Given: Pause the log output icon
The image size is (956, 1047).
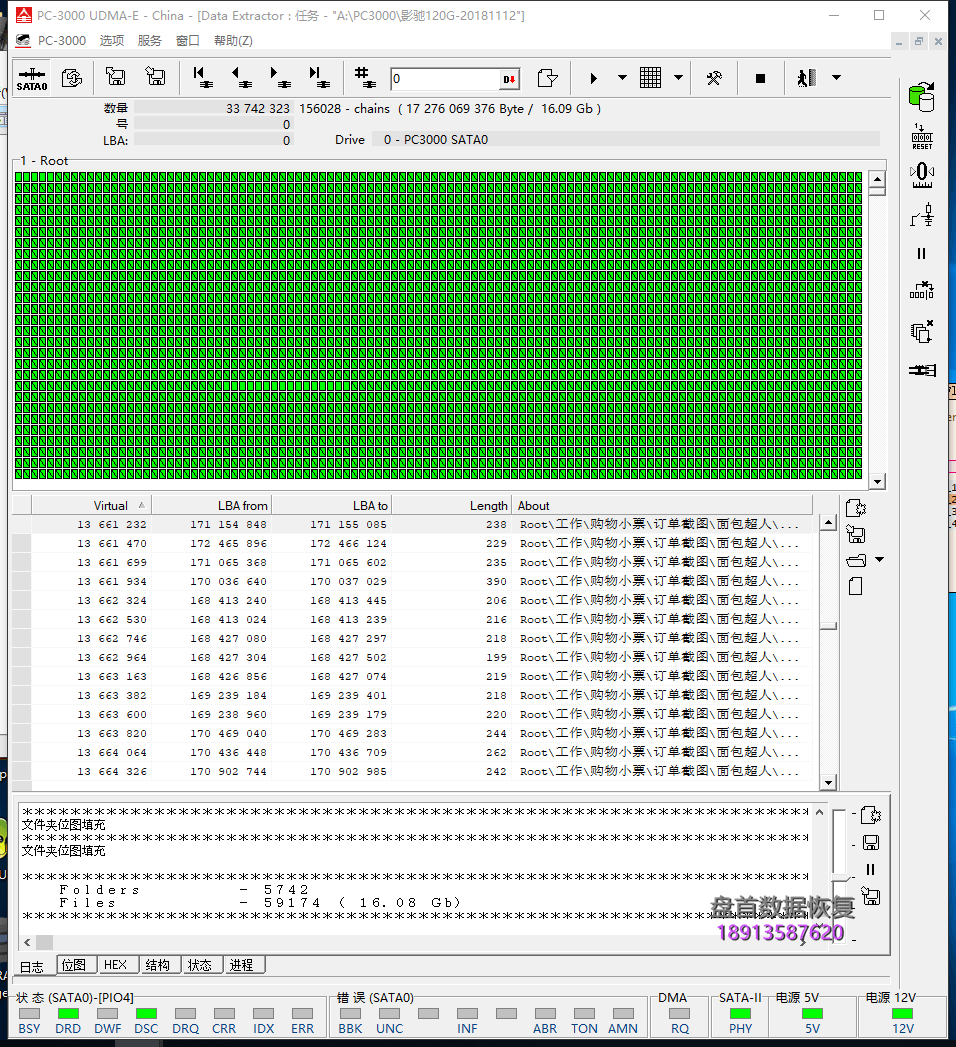Looking at the screenshot, I should coord(871,869).
